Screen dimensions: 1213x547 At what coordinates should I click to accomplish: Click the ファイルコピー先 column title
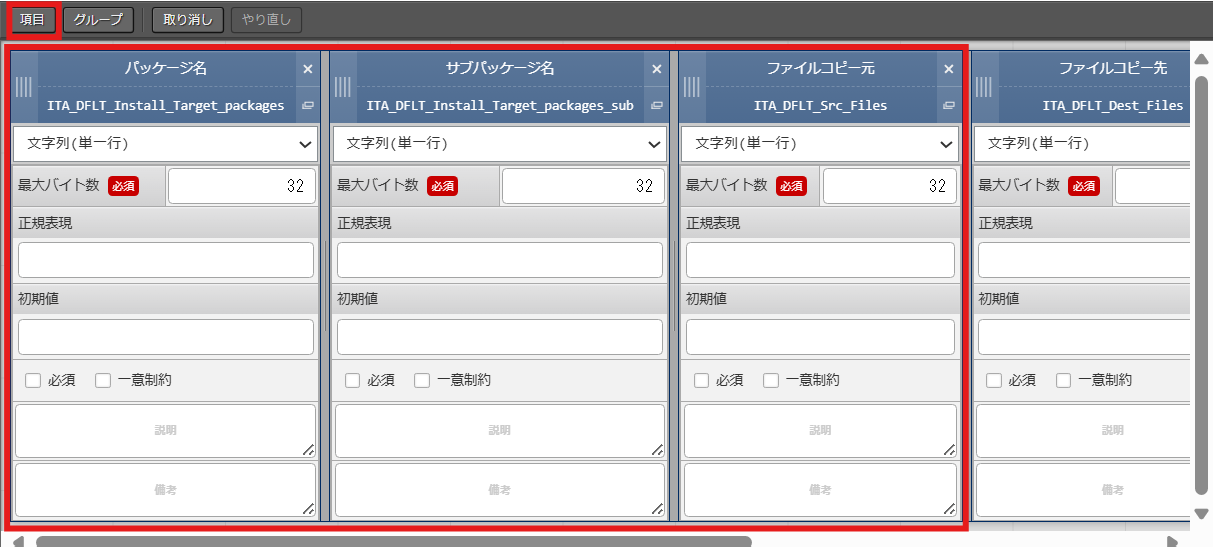click(x=1113, y=69)
